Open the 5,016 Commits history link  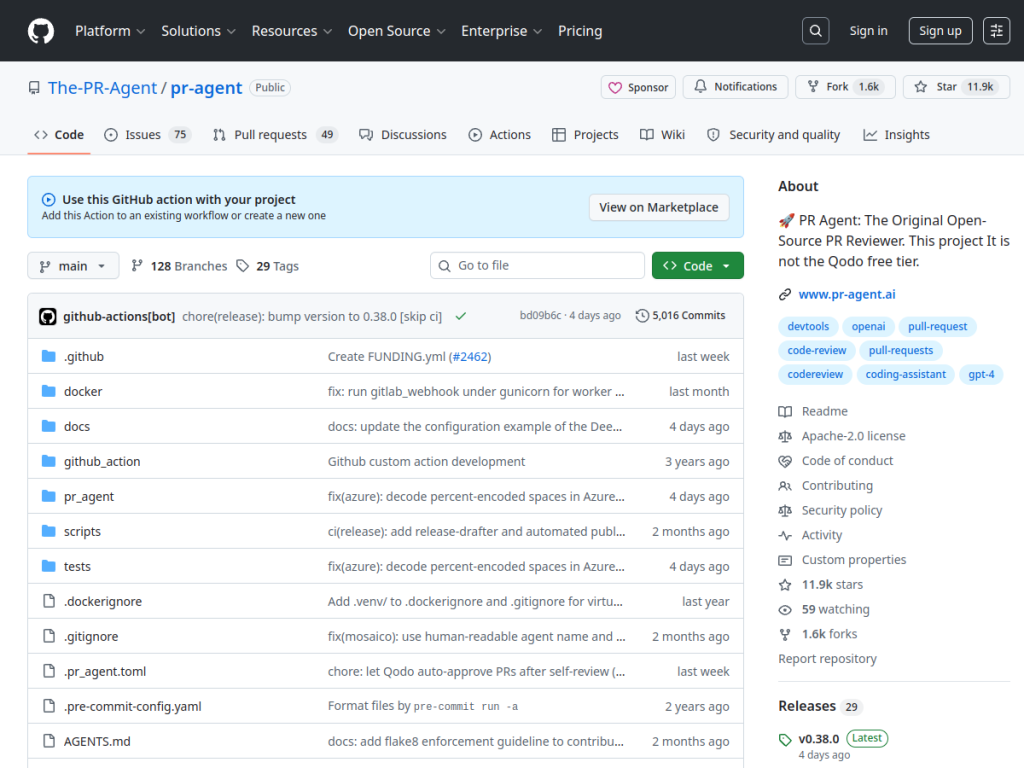coord(680,315)
